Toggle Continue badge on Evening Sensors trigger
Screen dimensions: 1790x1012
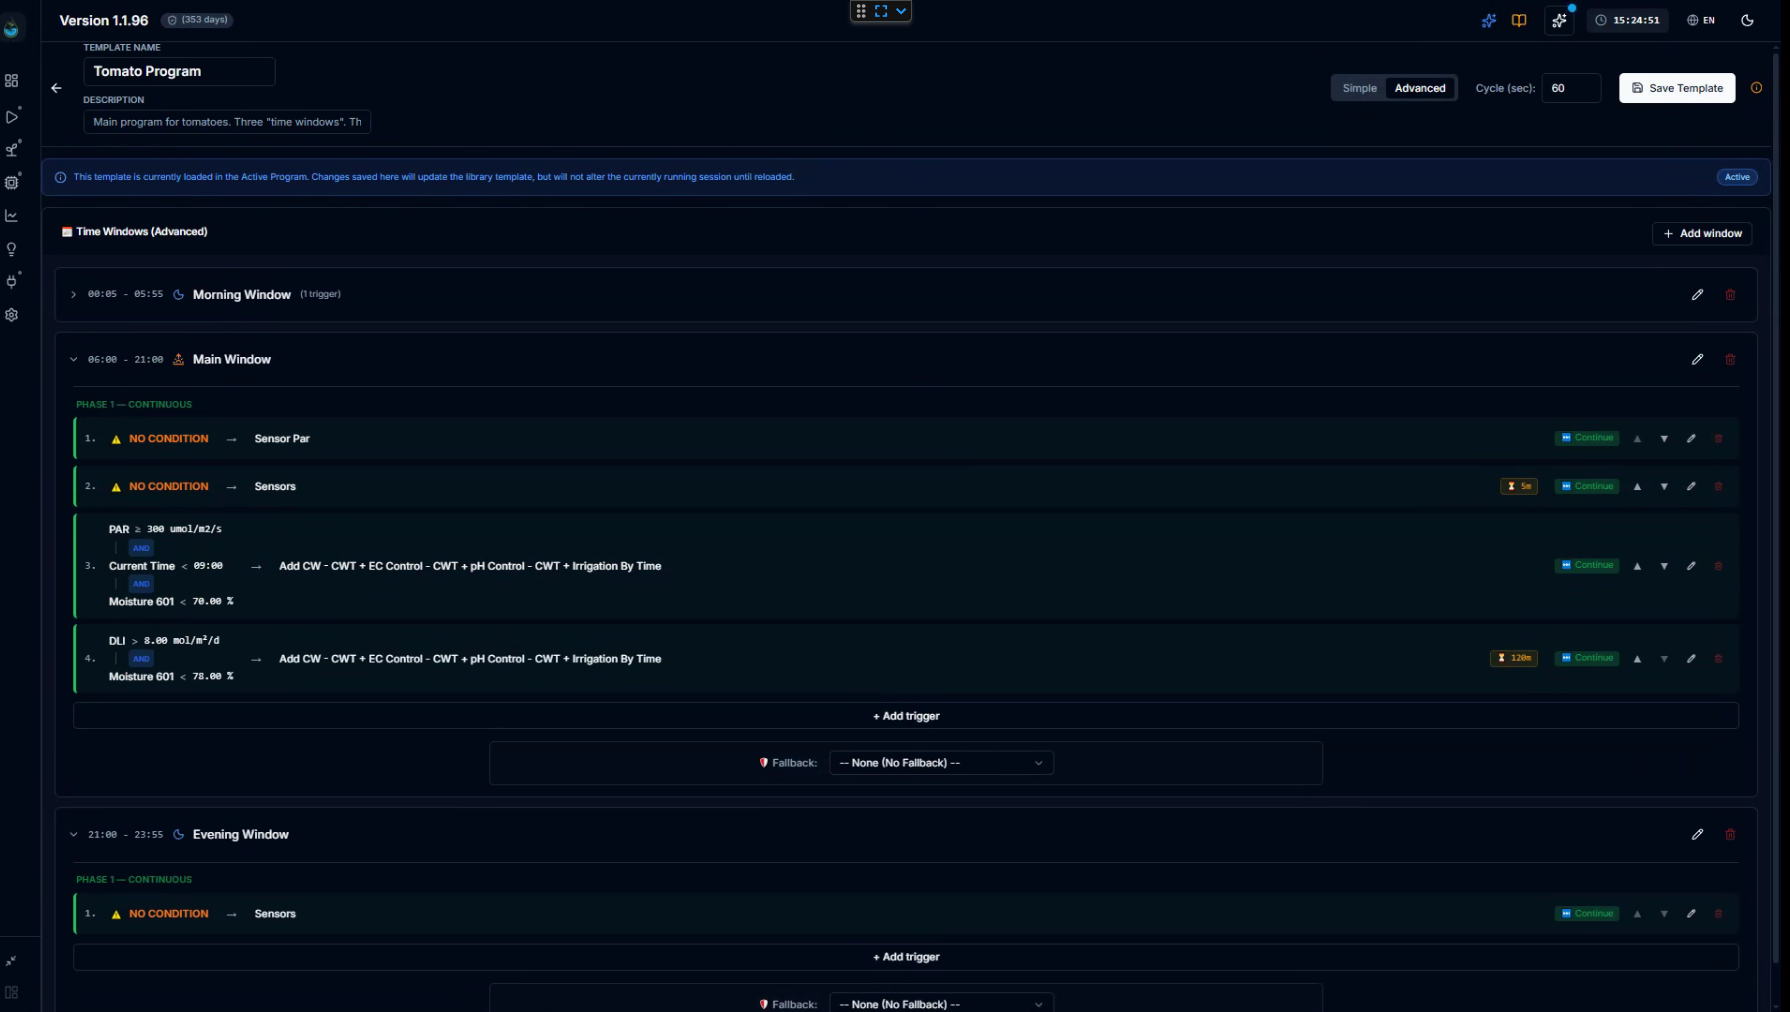(x=1587, y=913)
